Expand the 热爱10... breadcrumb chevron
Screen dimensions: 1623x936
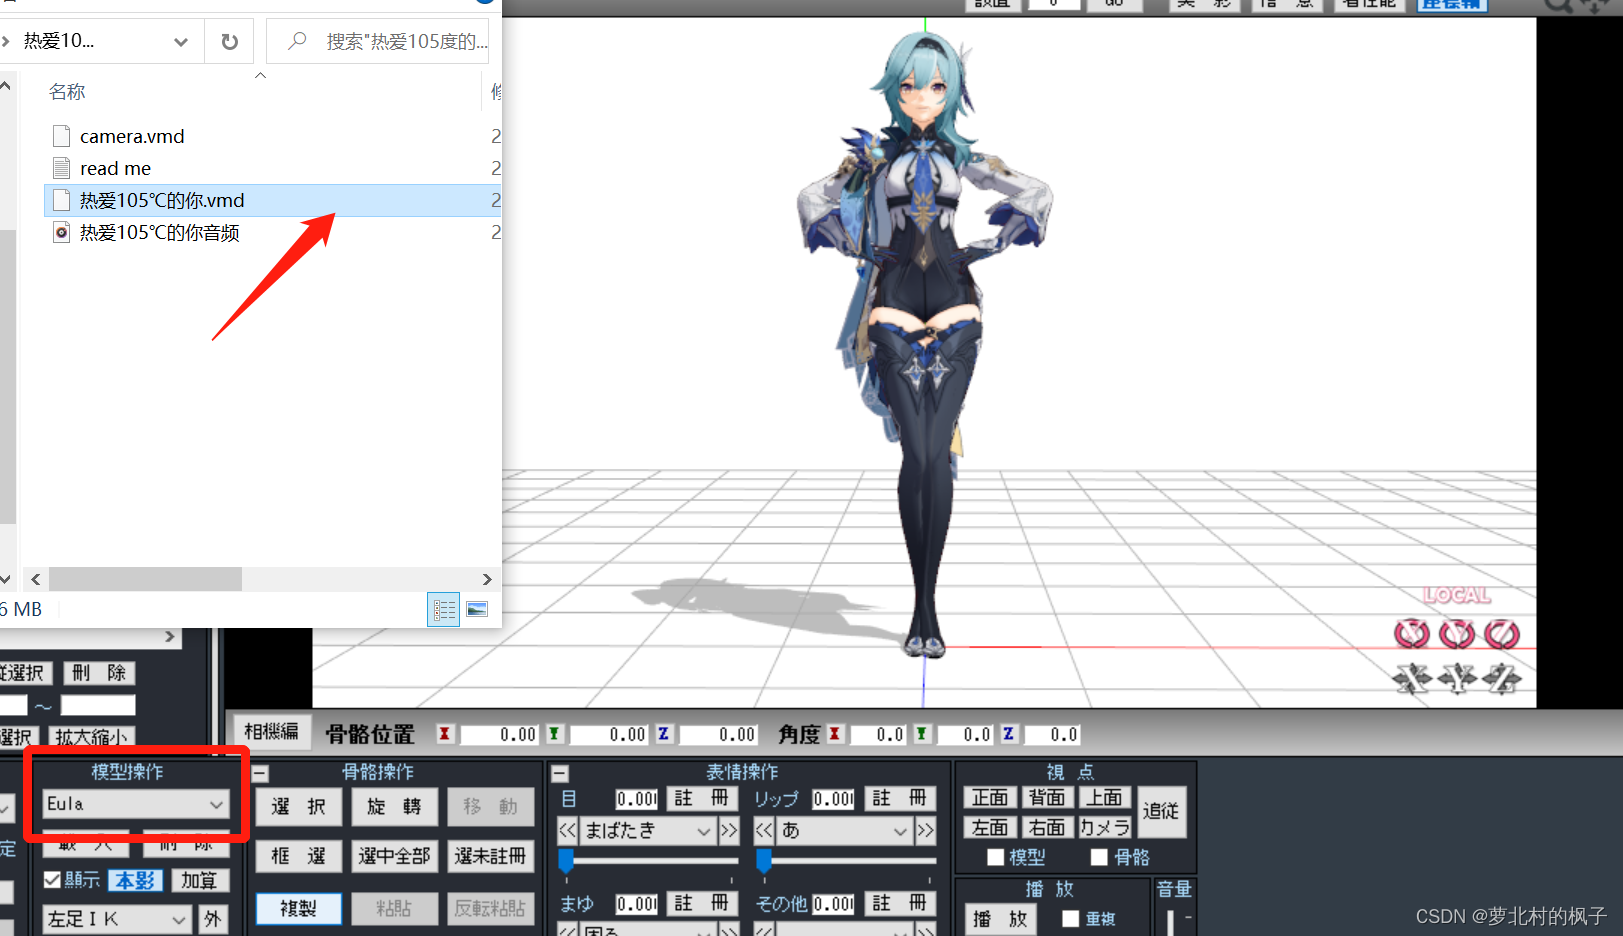point(6,41)
